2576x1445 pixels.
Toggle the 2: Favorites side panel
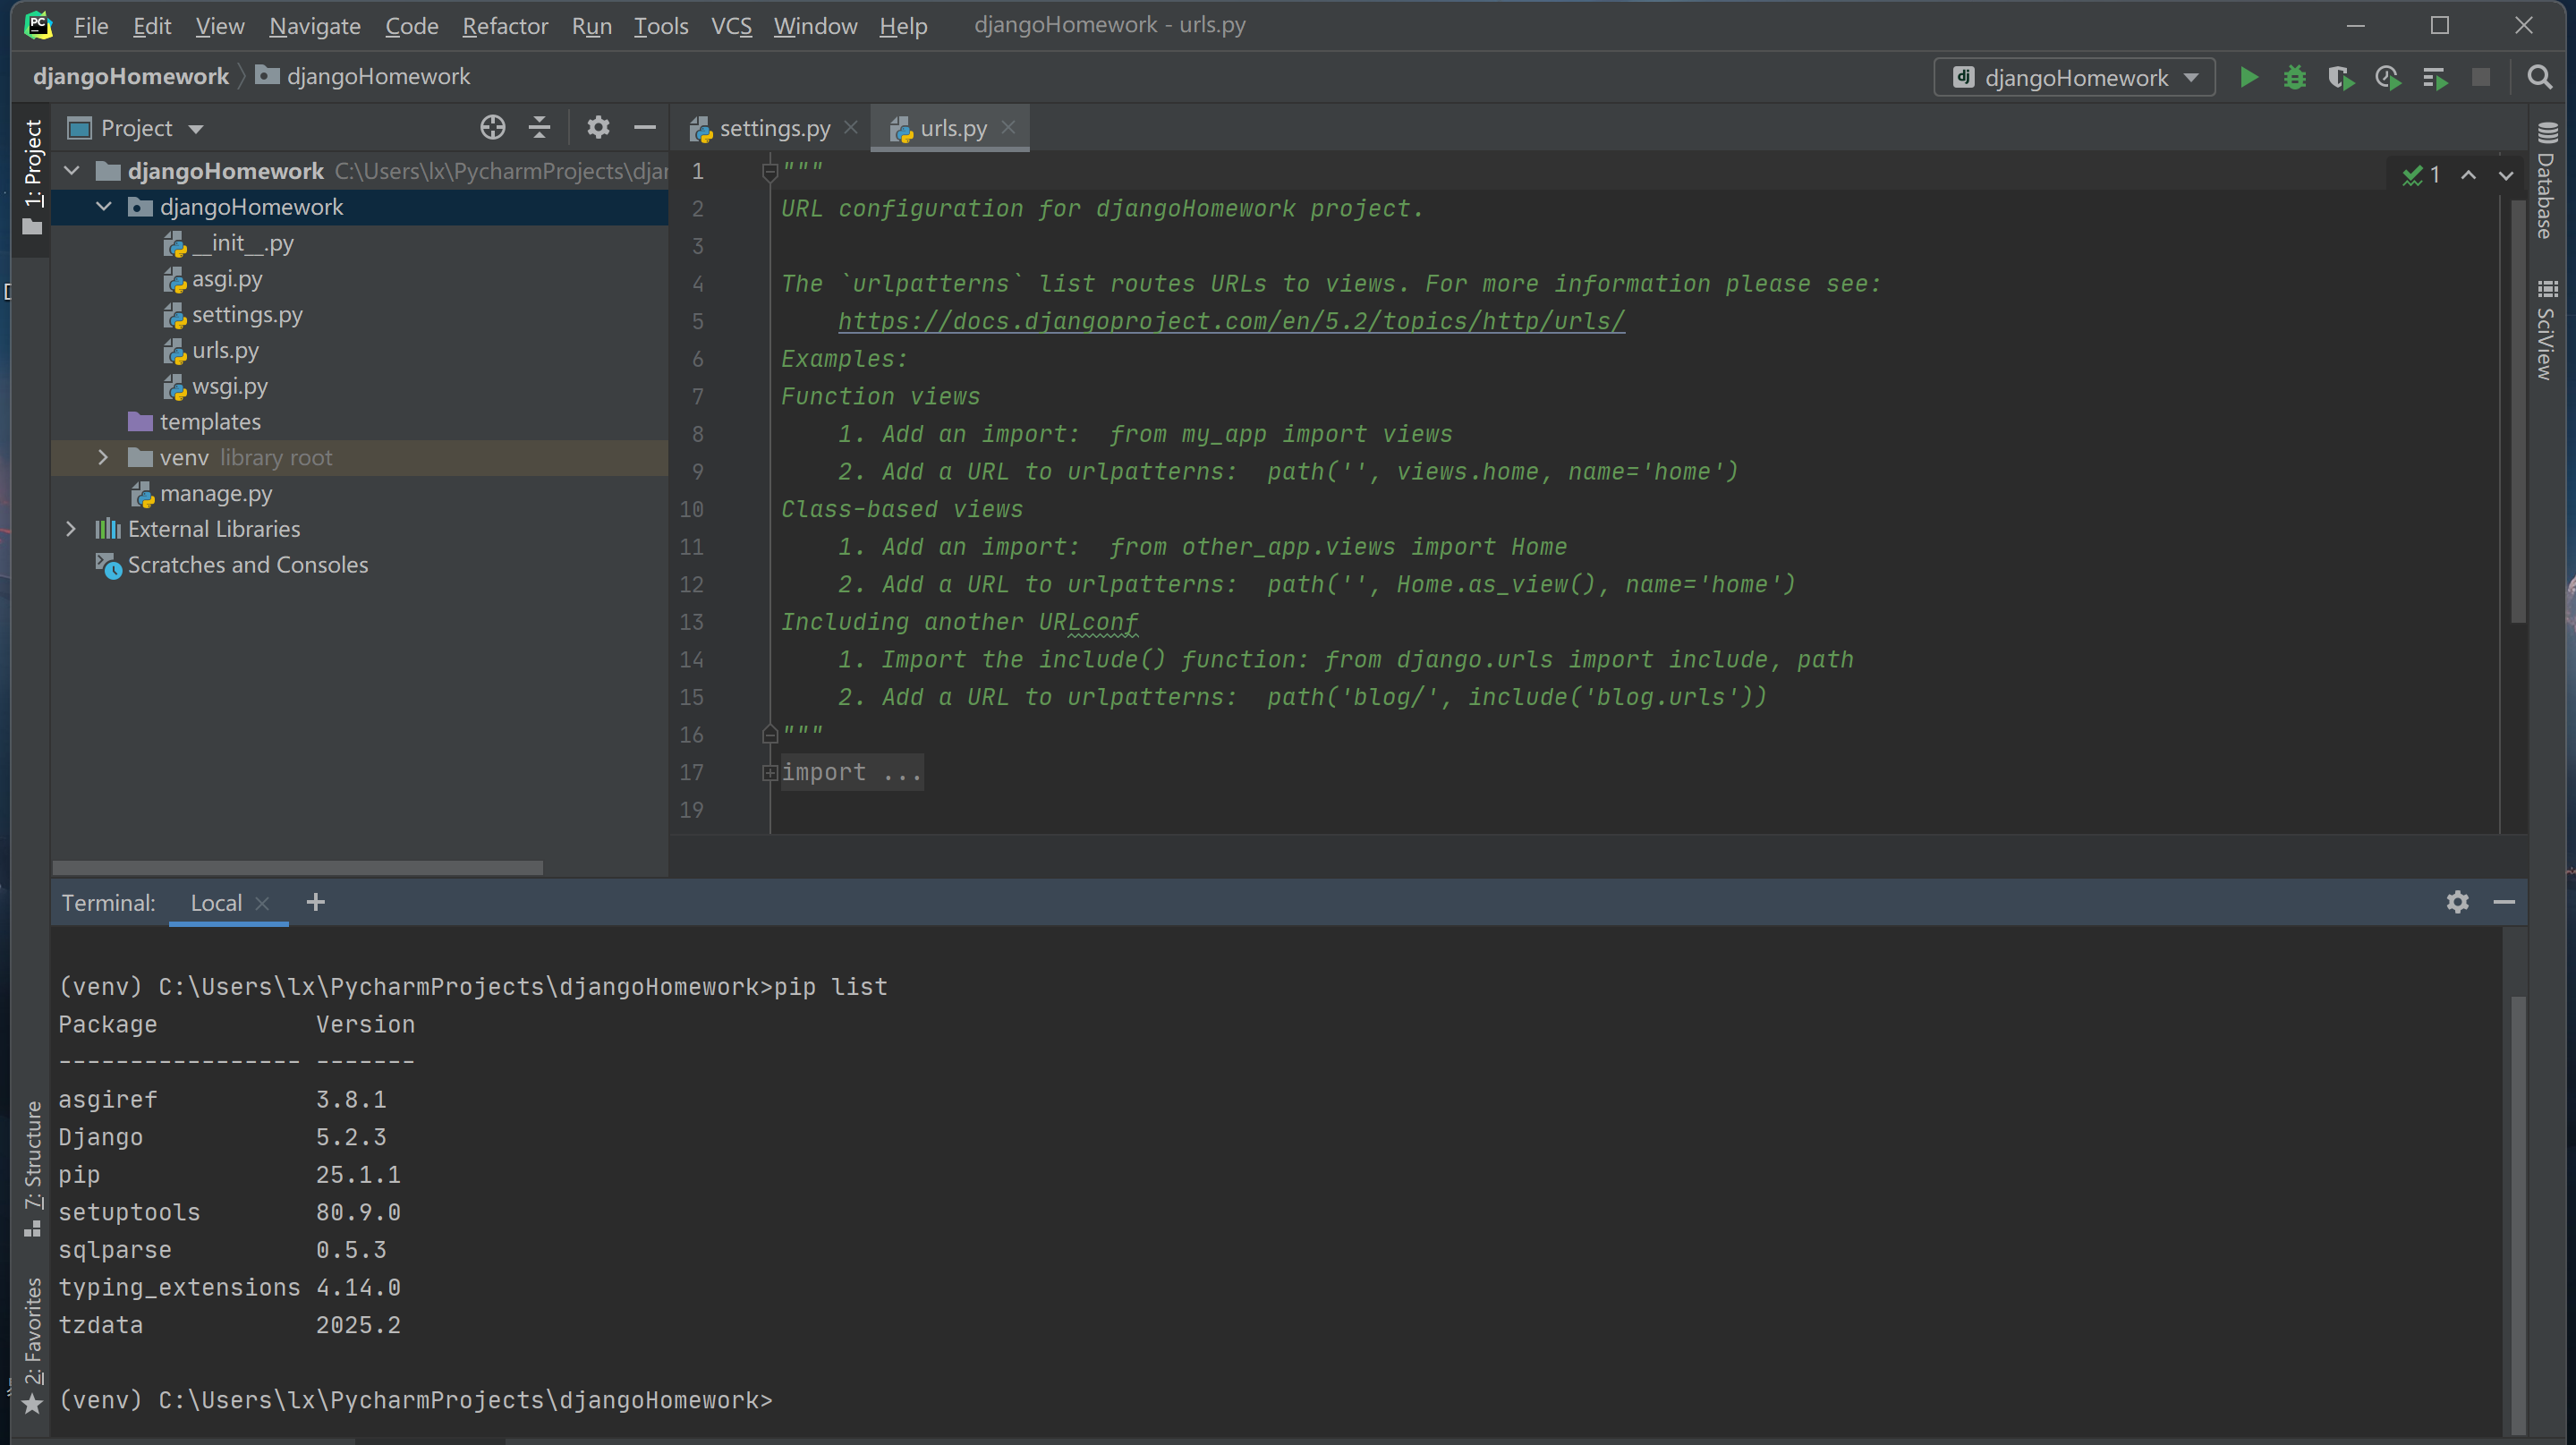tap(32, 1345)
